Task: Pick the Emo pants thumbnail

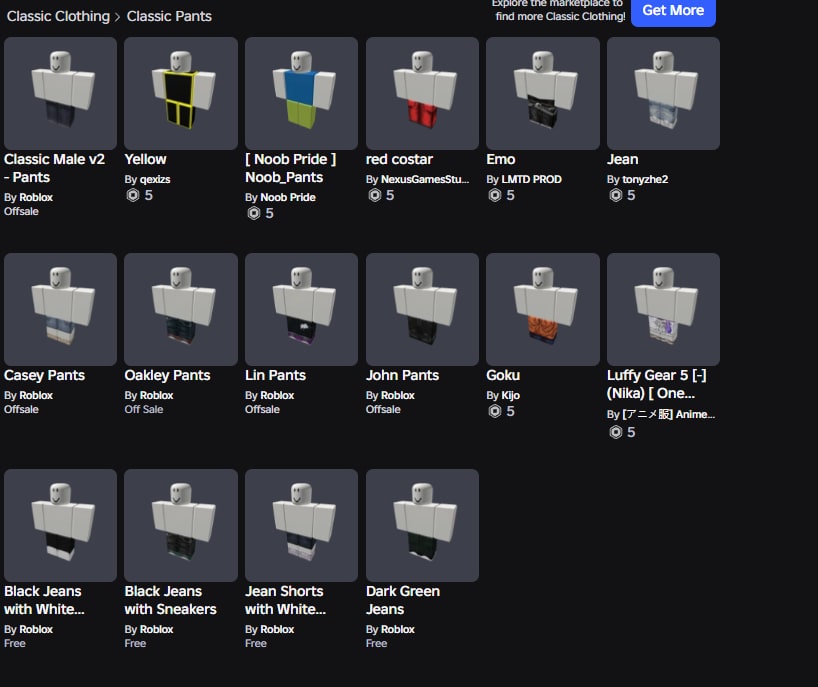Action: [543, 93]
